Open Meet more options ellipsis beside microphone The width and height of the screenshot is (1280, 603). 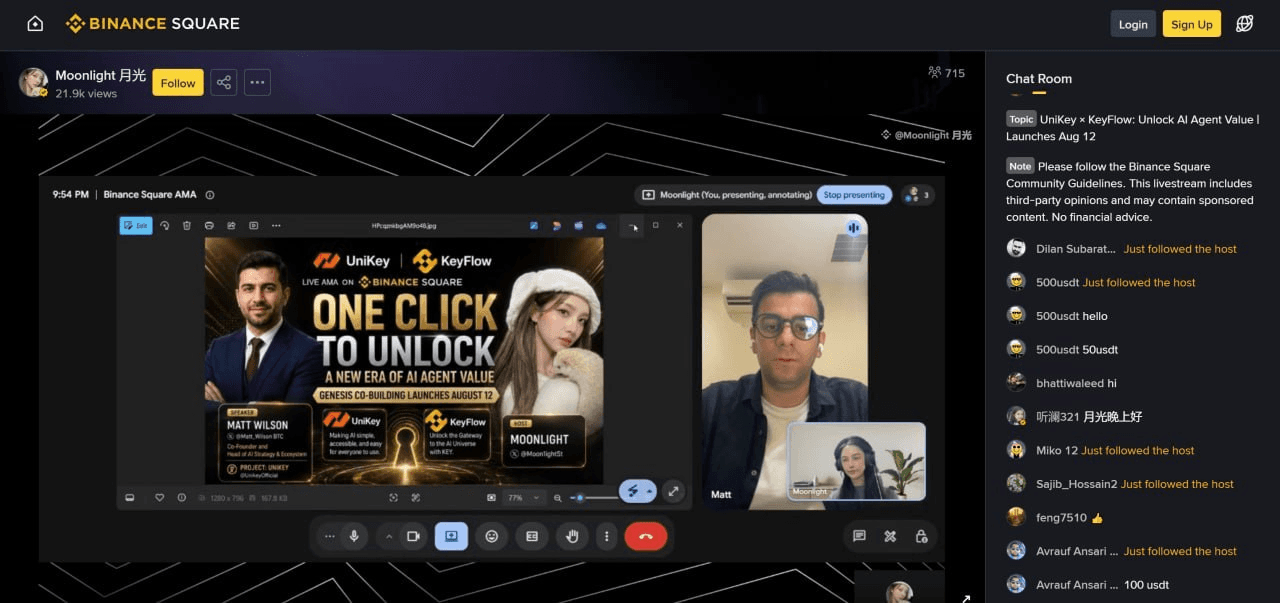tap(330, 537)
